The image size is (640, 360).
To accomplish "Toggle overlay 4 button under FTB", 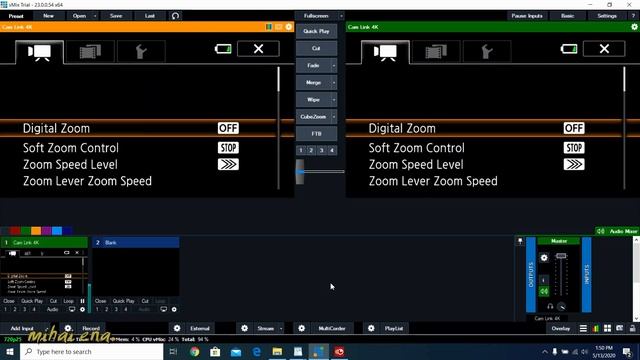I will point(332,150).
